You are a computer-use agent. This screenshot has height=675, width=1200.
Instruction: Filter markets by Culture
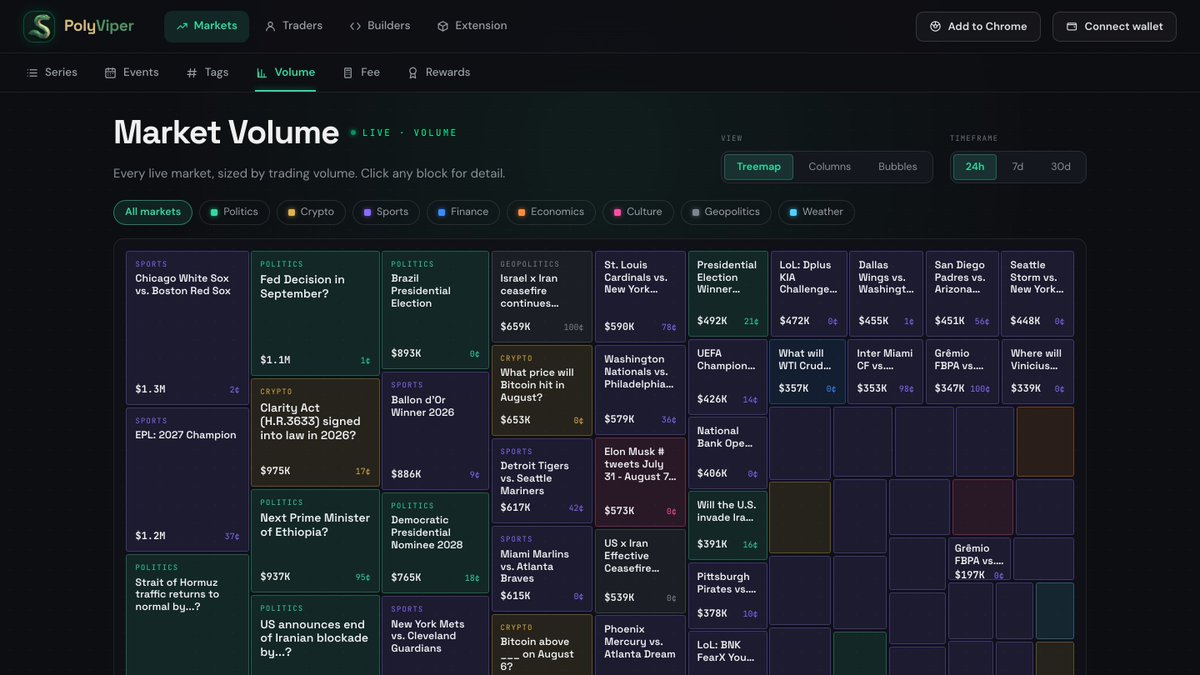638,212
